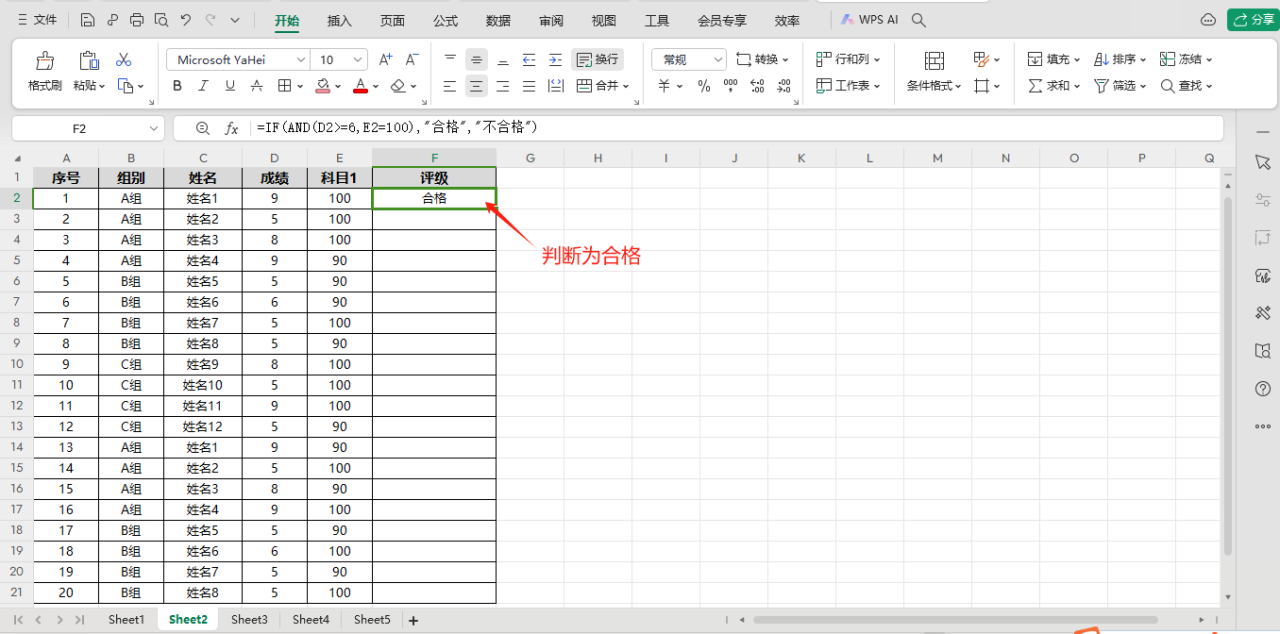Toggle Wrap Text (换行) button
1280x634 pixels.
click(597, 60)
